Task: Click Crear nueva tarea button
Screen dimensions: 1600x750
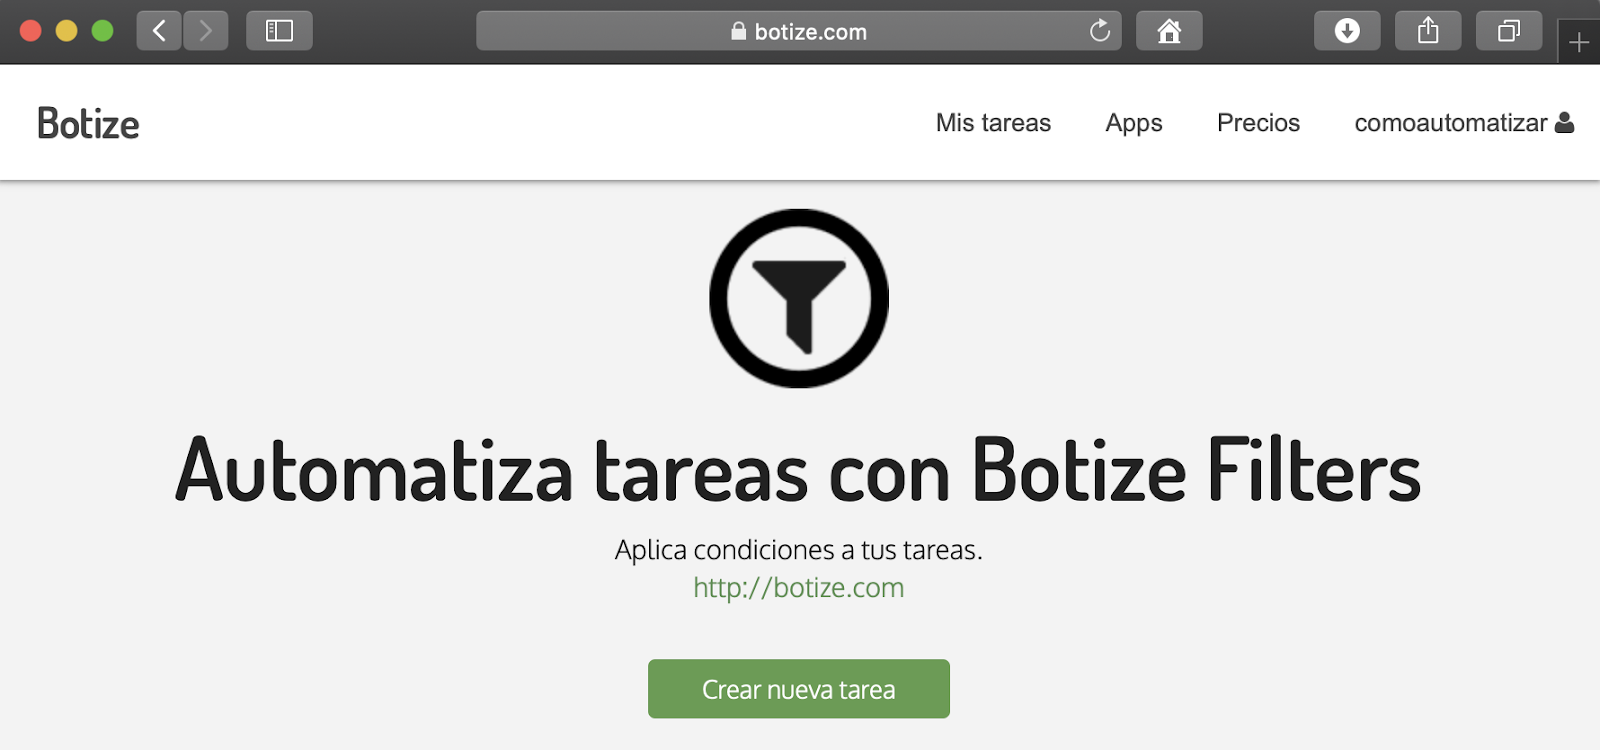Action: [799, 689]
